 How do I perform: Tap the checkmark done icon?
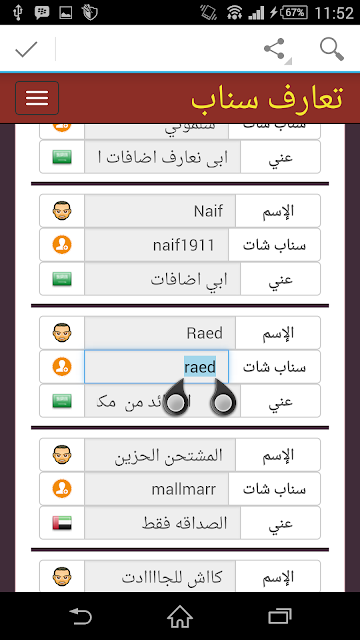point(27,49)
